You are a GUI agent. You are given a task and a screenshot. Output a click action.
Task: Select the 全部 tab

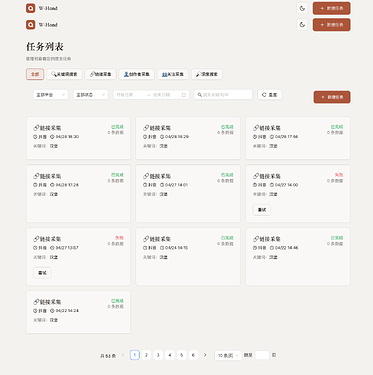[35, 74]
